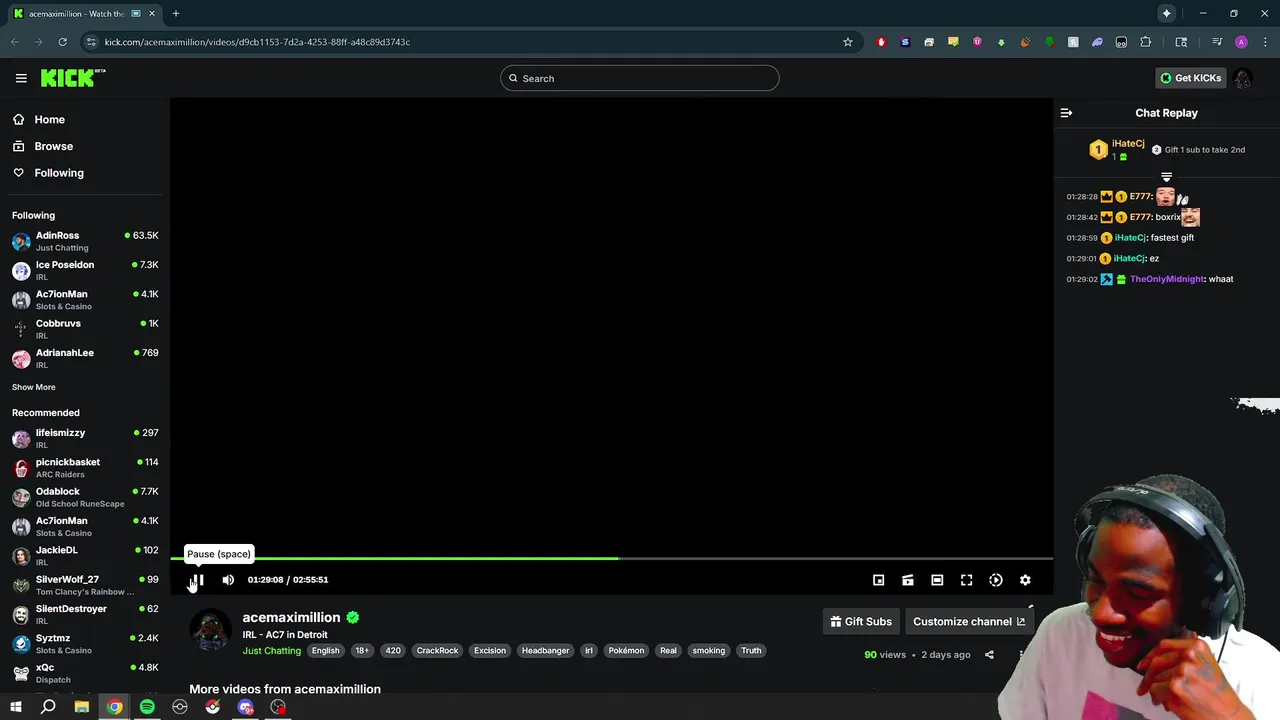Open SilentDestroyer recommended channel
Viewport: 1280px width, 720px height.
(x=85, y=614)
